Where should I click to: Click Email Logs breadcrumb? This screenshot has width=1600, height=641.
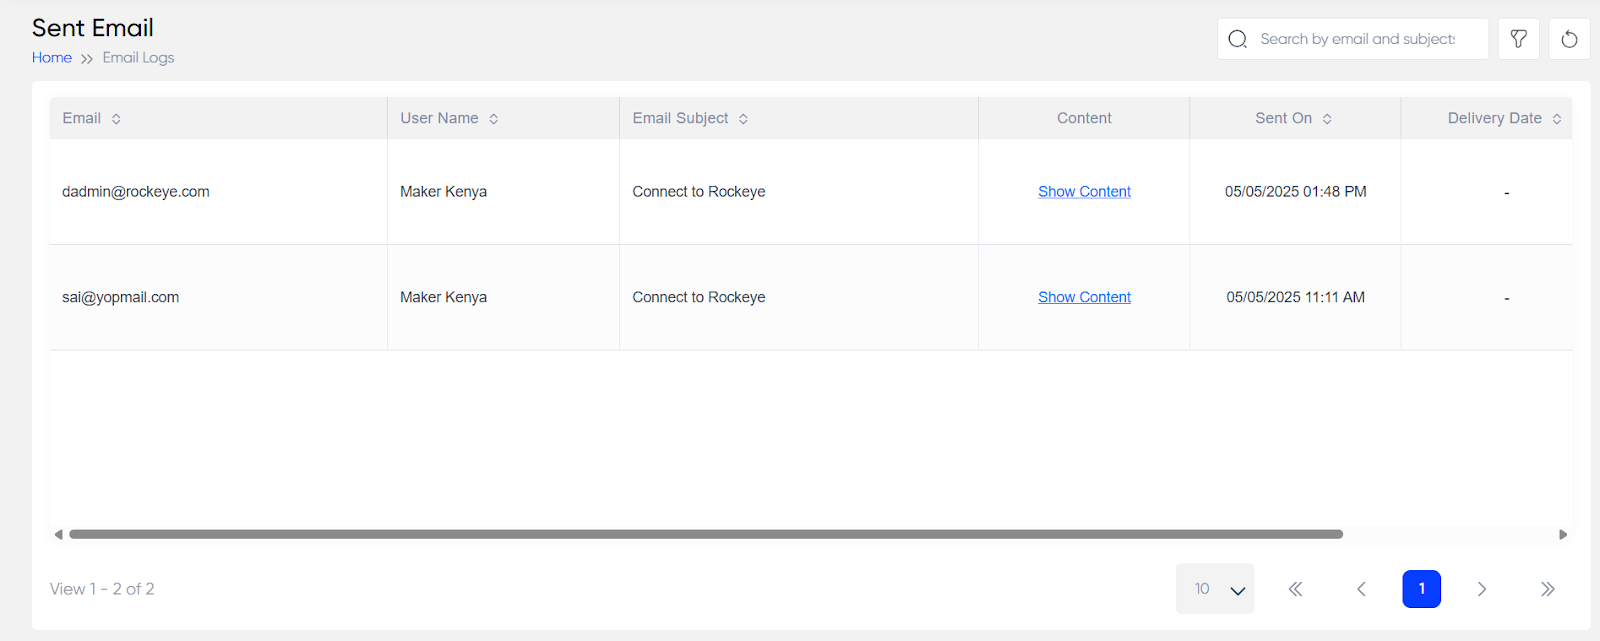pyautogui.click(x=138, y=58)
